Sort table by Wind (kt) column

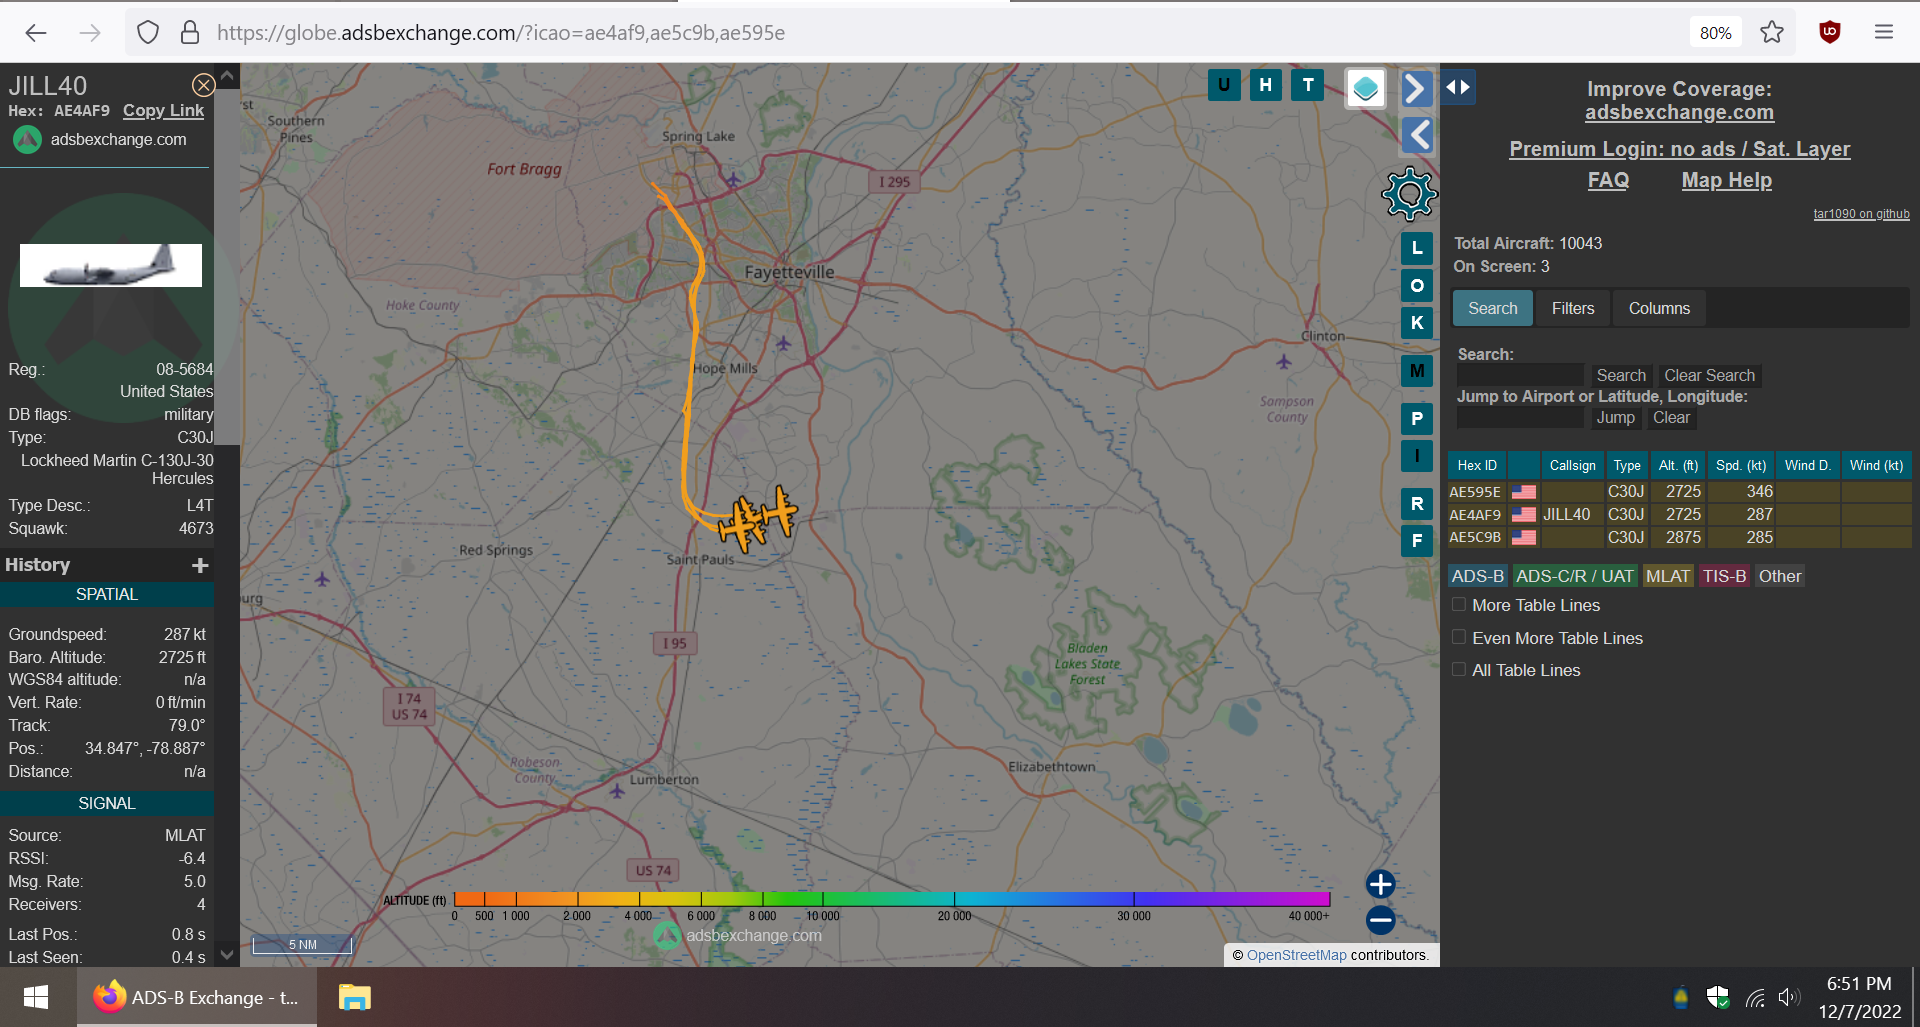[x=1876, y=465]
